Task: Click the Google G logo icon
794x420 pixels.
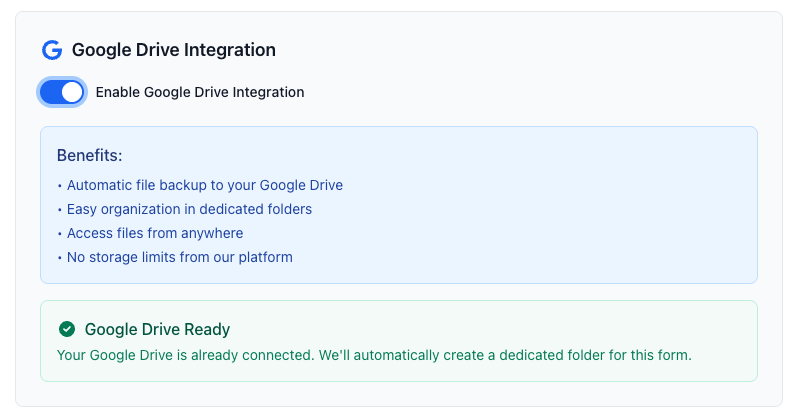Action: [x=52, y=50]
